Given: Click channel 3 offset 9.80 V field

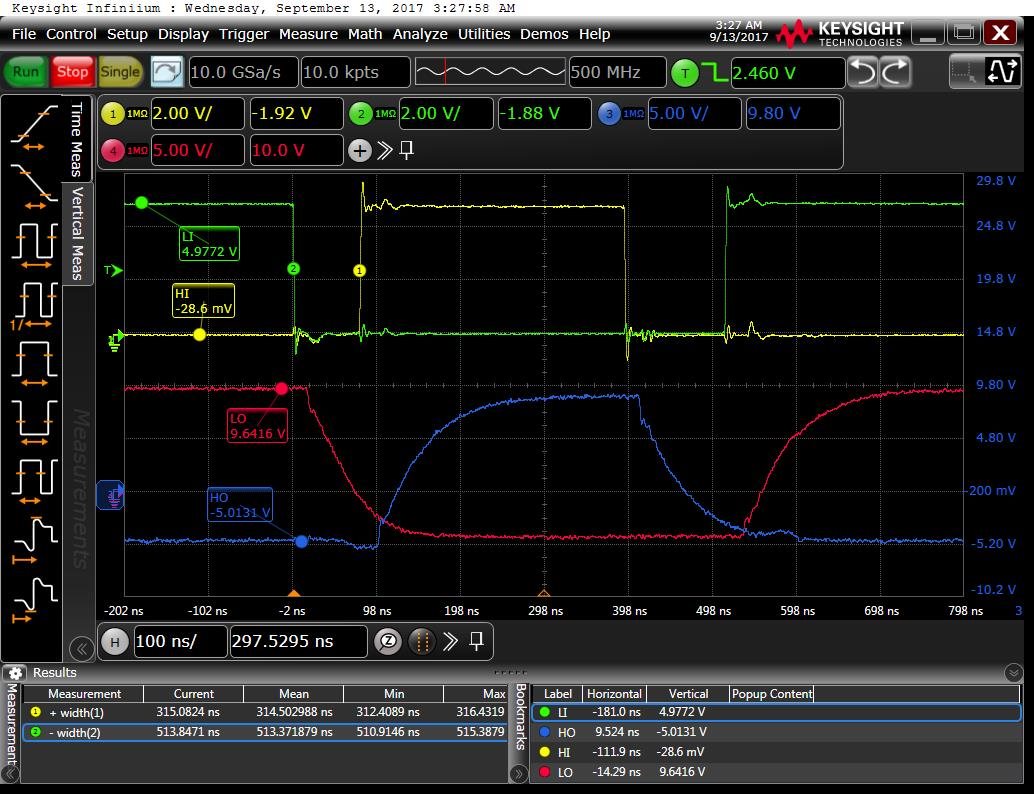Looking at the screenshot, I should 793,113.
